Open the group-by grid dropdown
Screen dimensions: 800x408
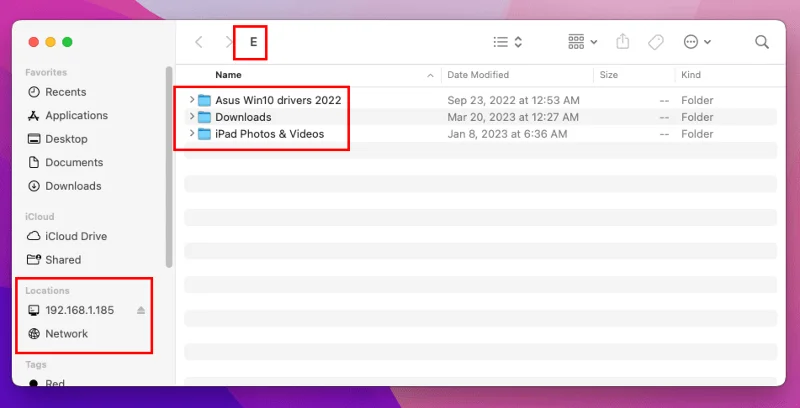[583, 42]
